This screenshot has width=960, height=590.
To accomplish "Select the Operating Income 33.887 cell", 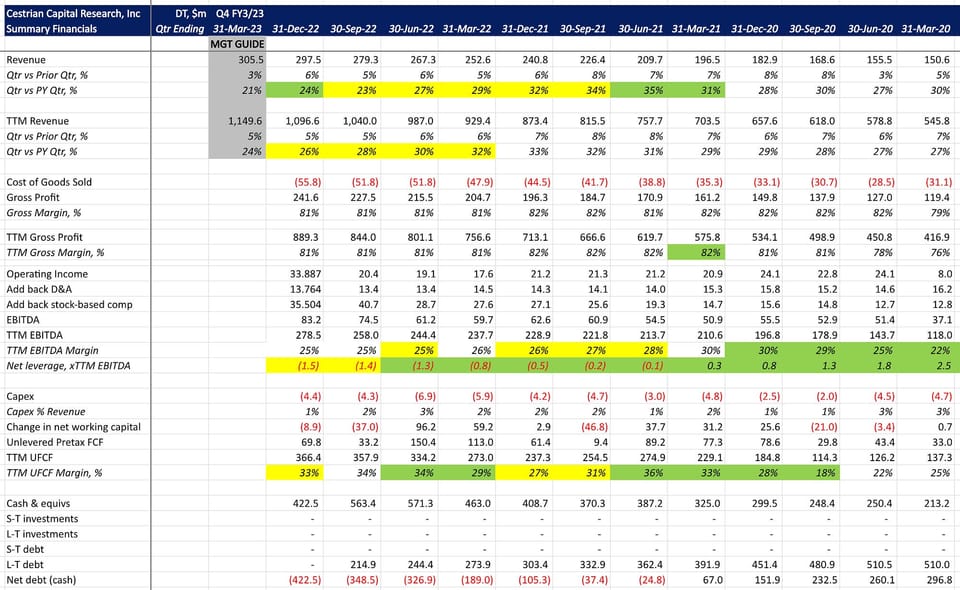I will (x=294, y=274).
